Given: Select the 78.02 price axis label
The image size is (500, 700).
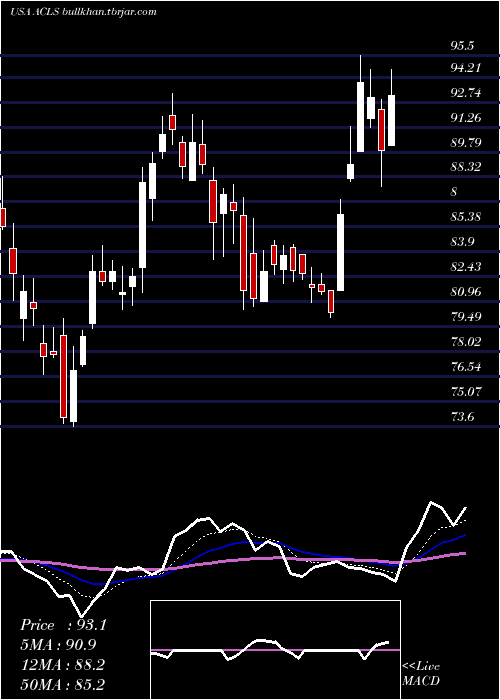Looking at the screenshot, I should click(x=466, y=342).
